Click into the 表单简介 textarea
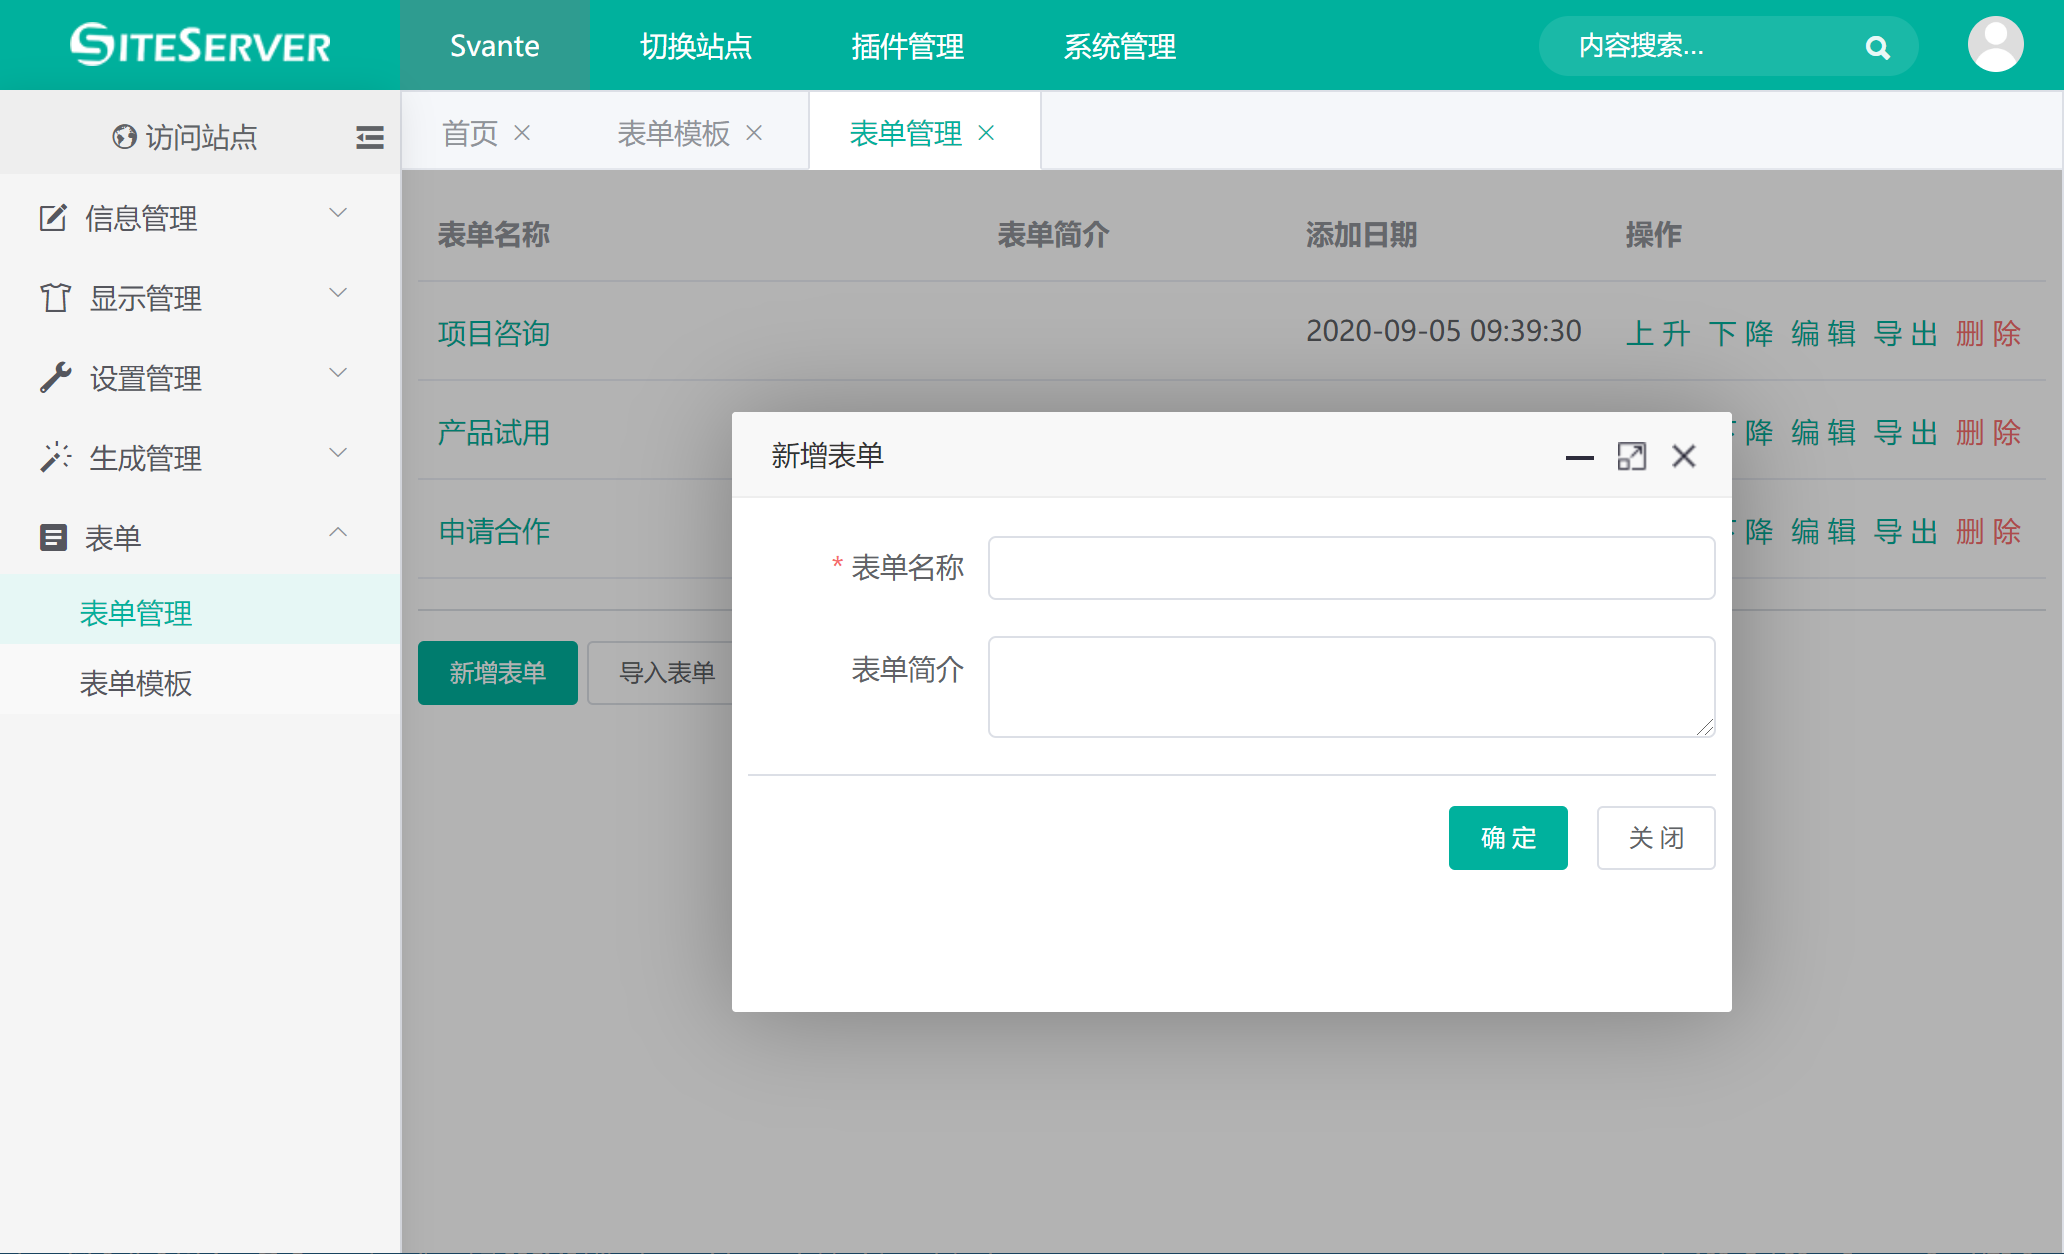This screenshot has height=1254, width=2064. coord(1350,686)
